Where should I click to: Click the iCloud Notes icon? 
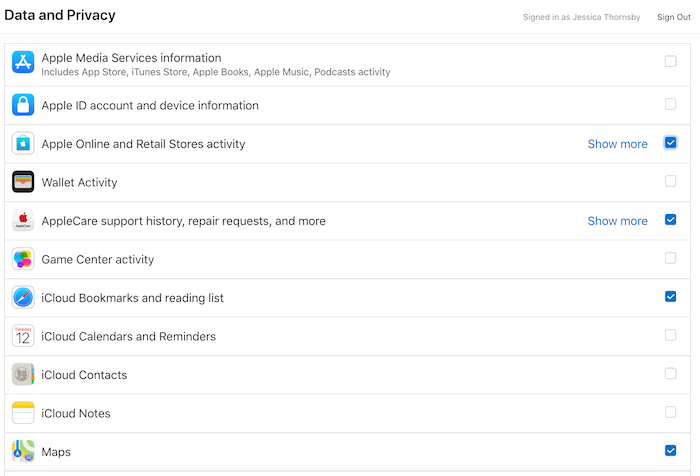pos(23,413)
